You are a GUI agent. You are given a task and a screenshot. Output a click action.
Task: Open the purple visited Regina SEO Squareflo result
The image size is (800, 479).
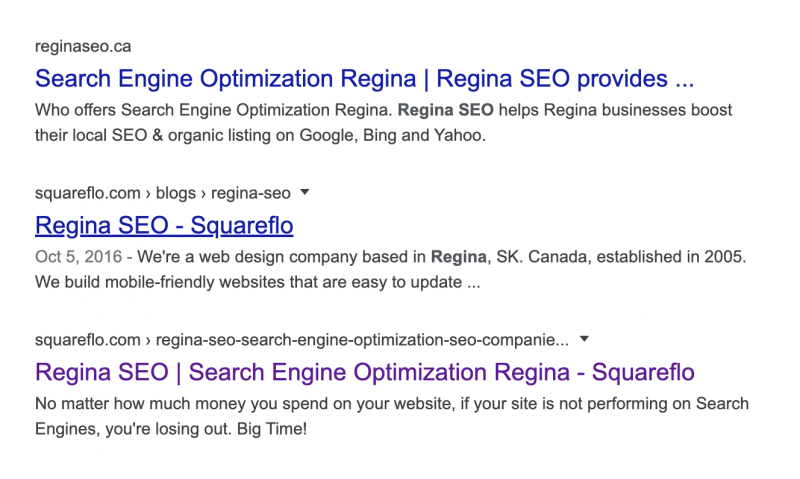pyautogui.click(x=365, y=372)
